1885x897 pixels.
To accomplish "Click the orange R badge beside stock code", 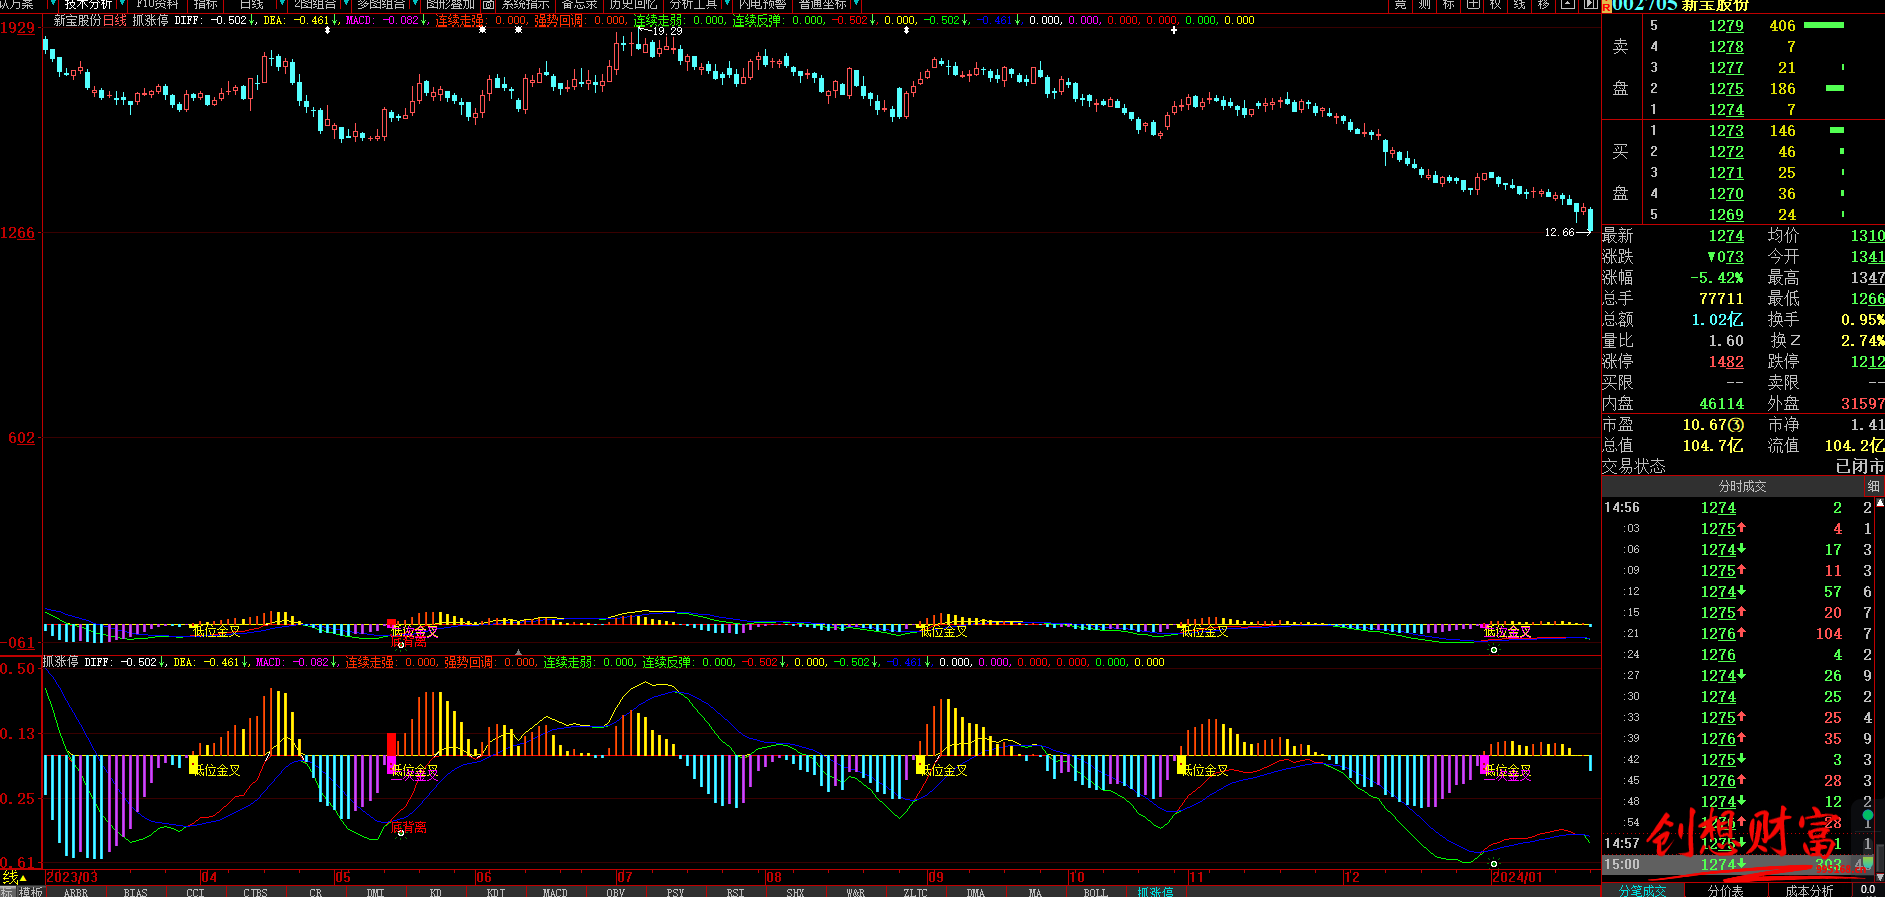I will (1606, 6).
